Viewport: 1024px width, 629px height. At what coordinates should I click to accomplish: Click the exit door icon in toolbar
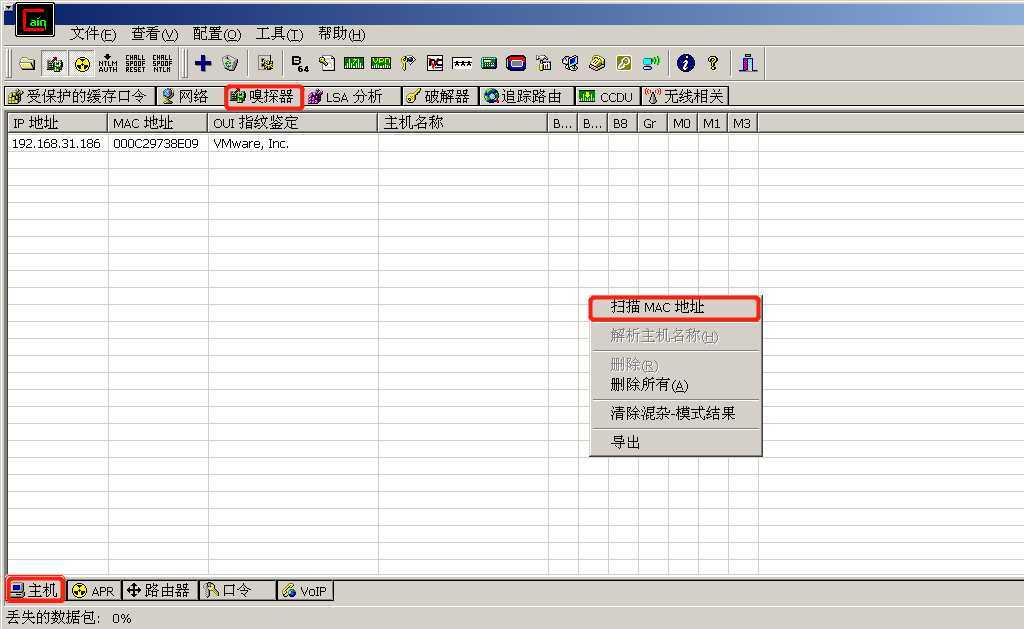coord(748,63)
